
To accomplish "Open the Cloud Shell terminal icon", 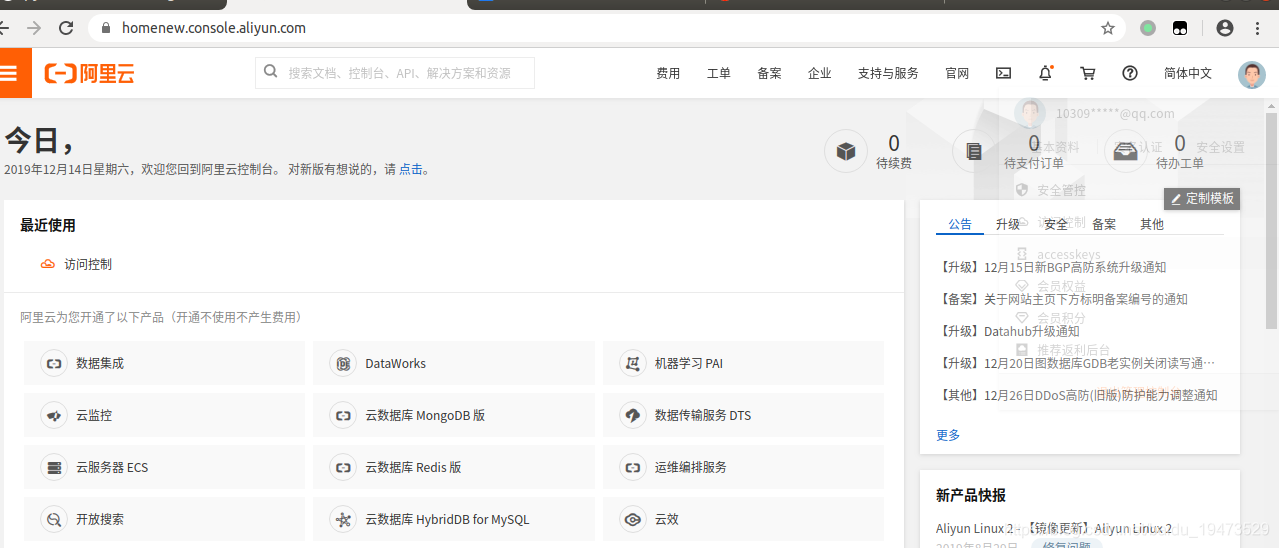I will pyautogui.click(x=1004, y=73).
